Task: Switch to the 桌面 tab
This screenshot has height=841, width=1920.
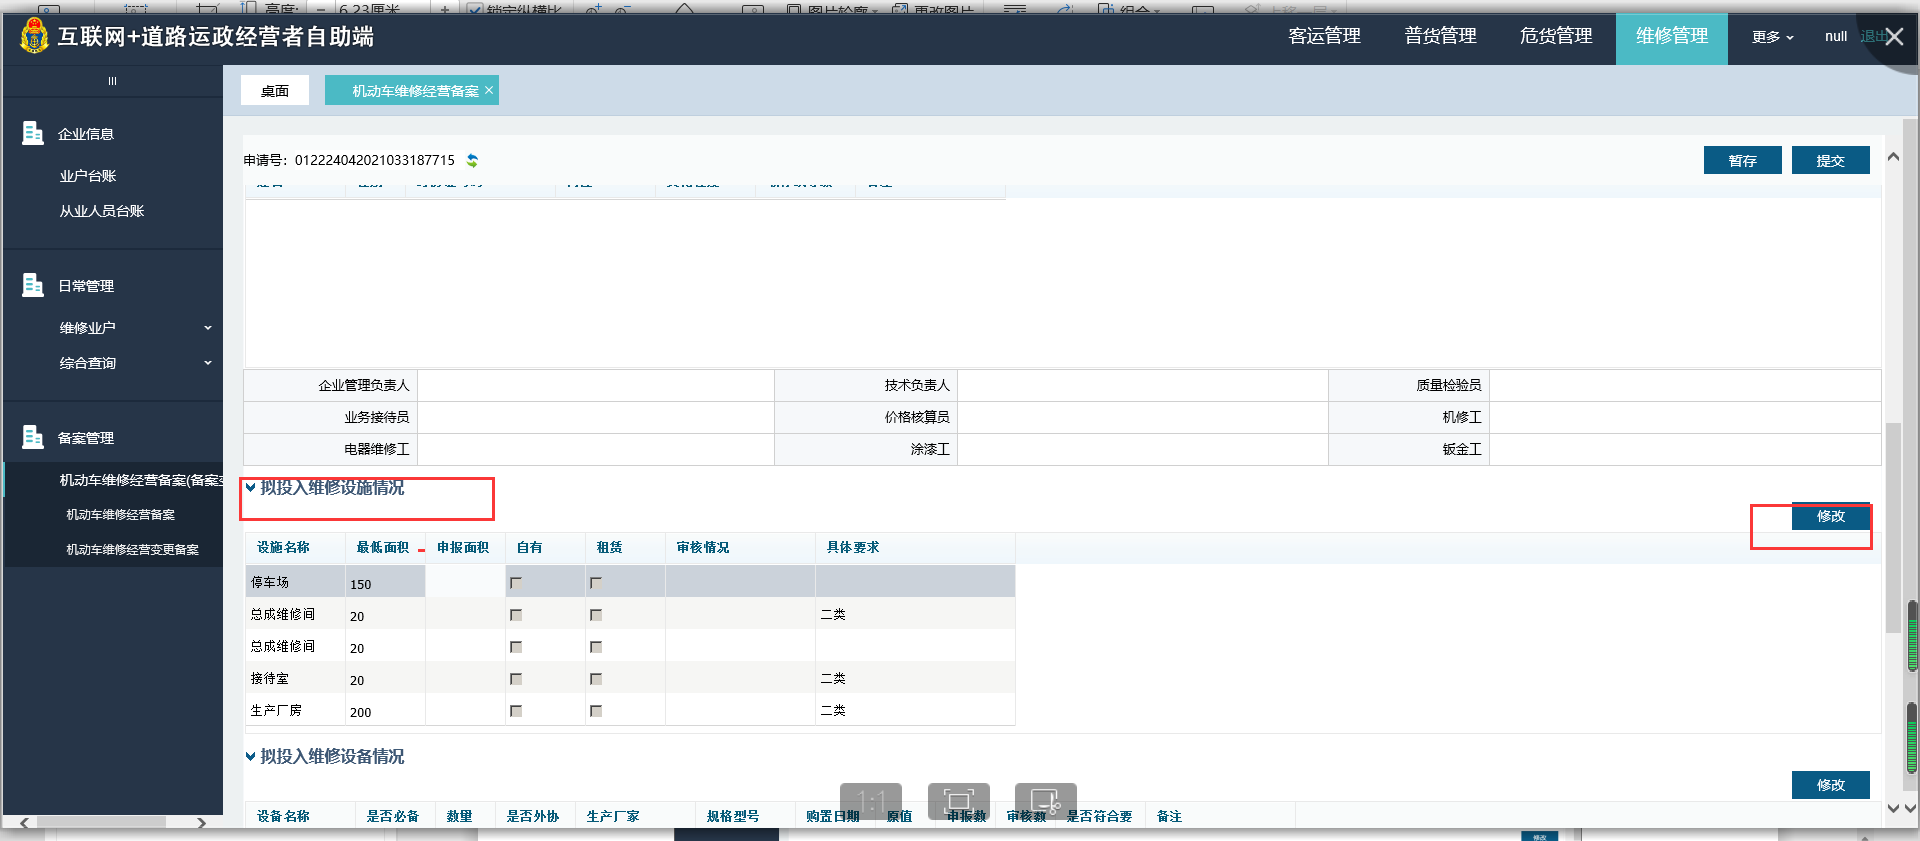Action: [275, 91]
